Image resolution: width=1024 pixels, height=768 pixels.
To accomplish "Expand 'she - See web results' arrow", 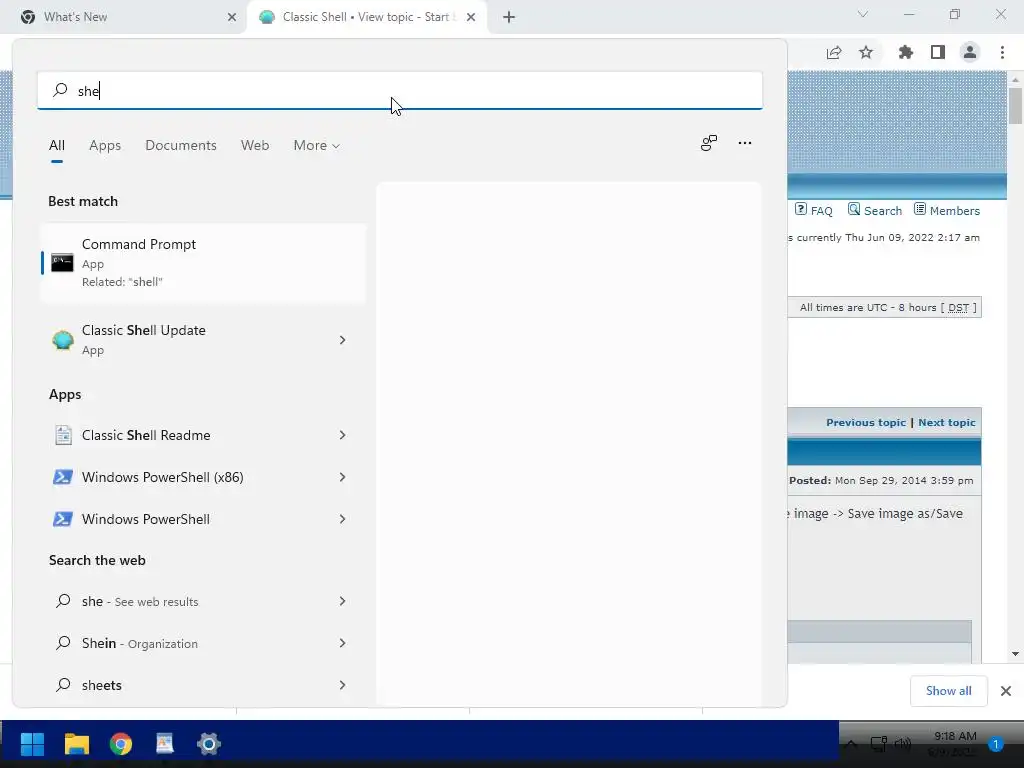I will coord(342,601).
